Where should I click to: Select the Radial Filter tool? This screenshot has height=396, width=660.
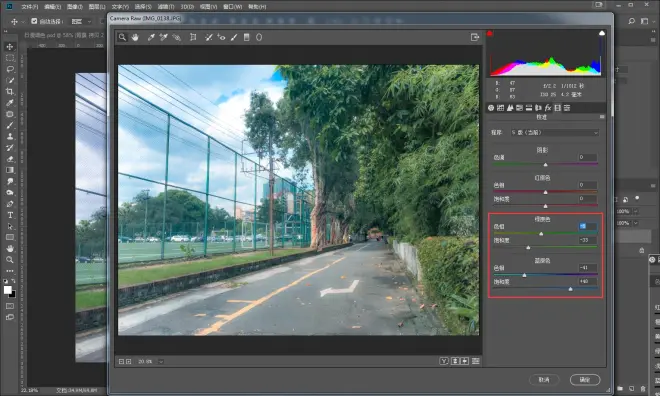(x=259, y=37)
